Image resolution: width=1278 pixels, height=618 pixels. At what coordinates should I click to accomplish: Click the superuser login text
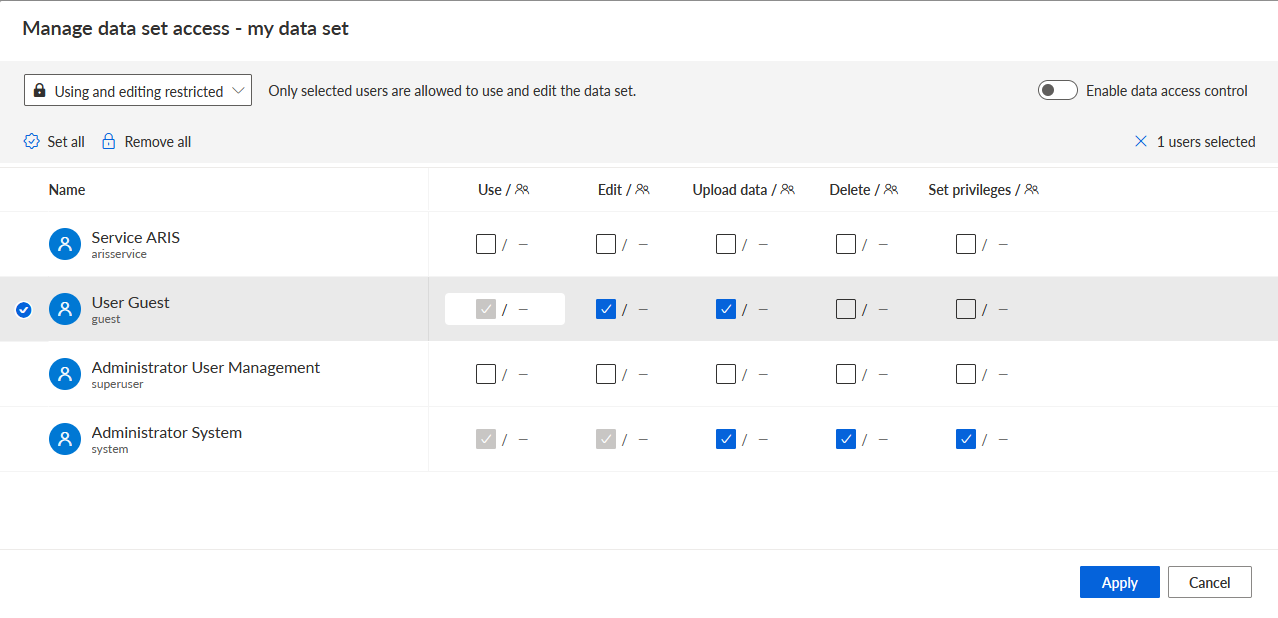[117, 385]
